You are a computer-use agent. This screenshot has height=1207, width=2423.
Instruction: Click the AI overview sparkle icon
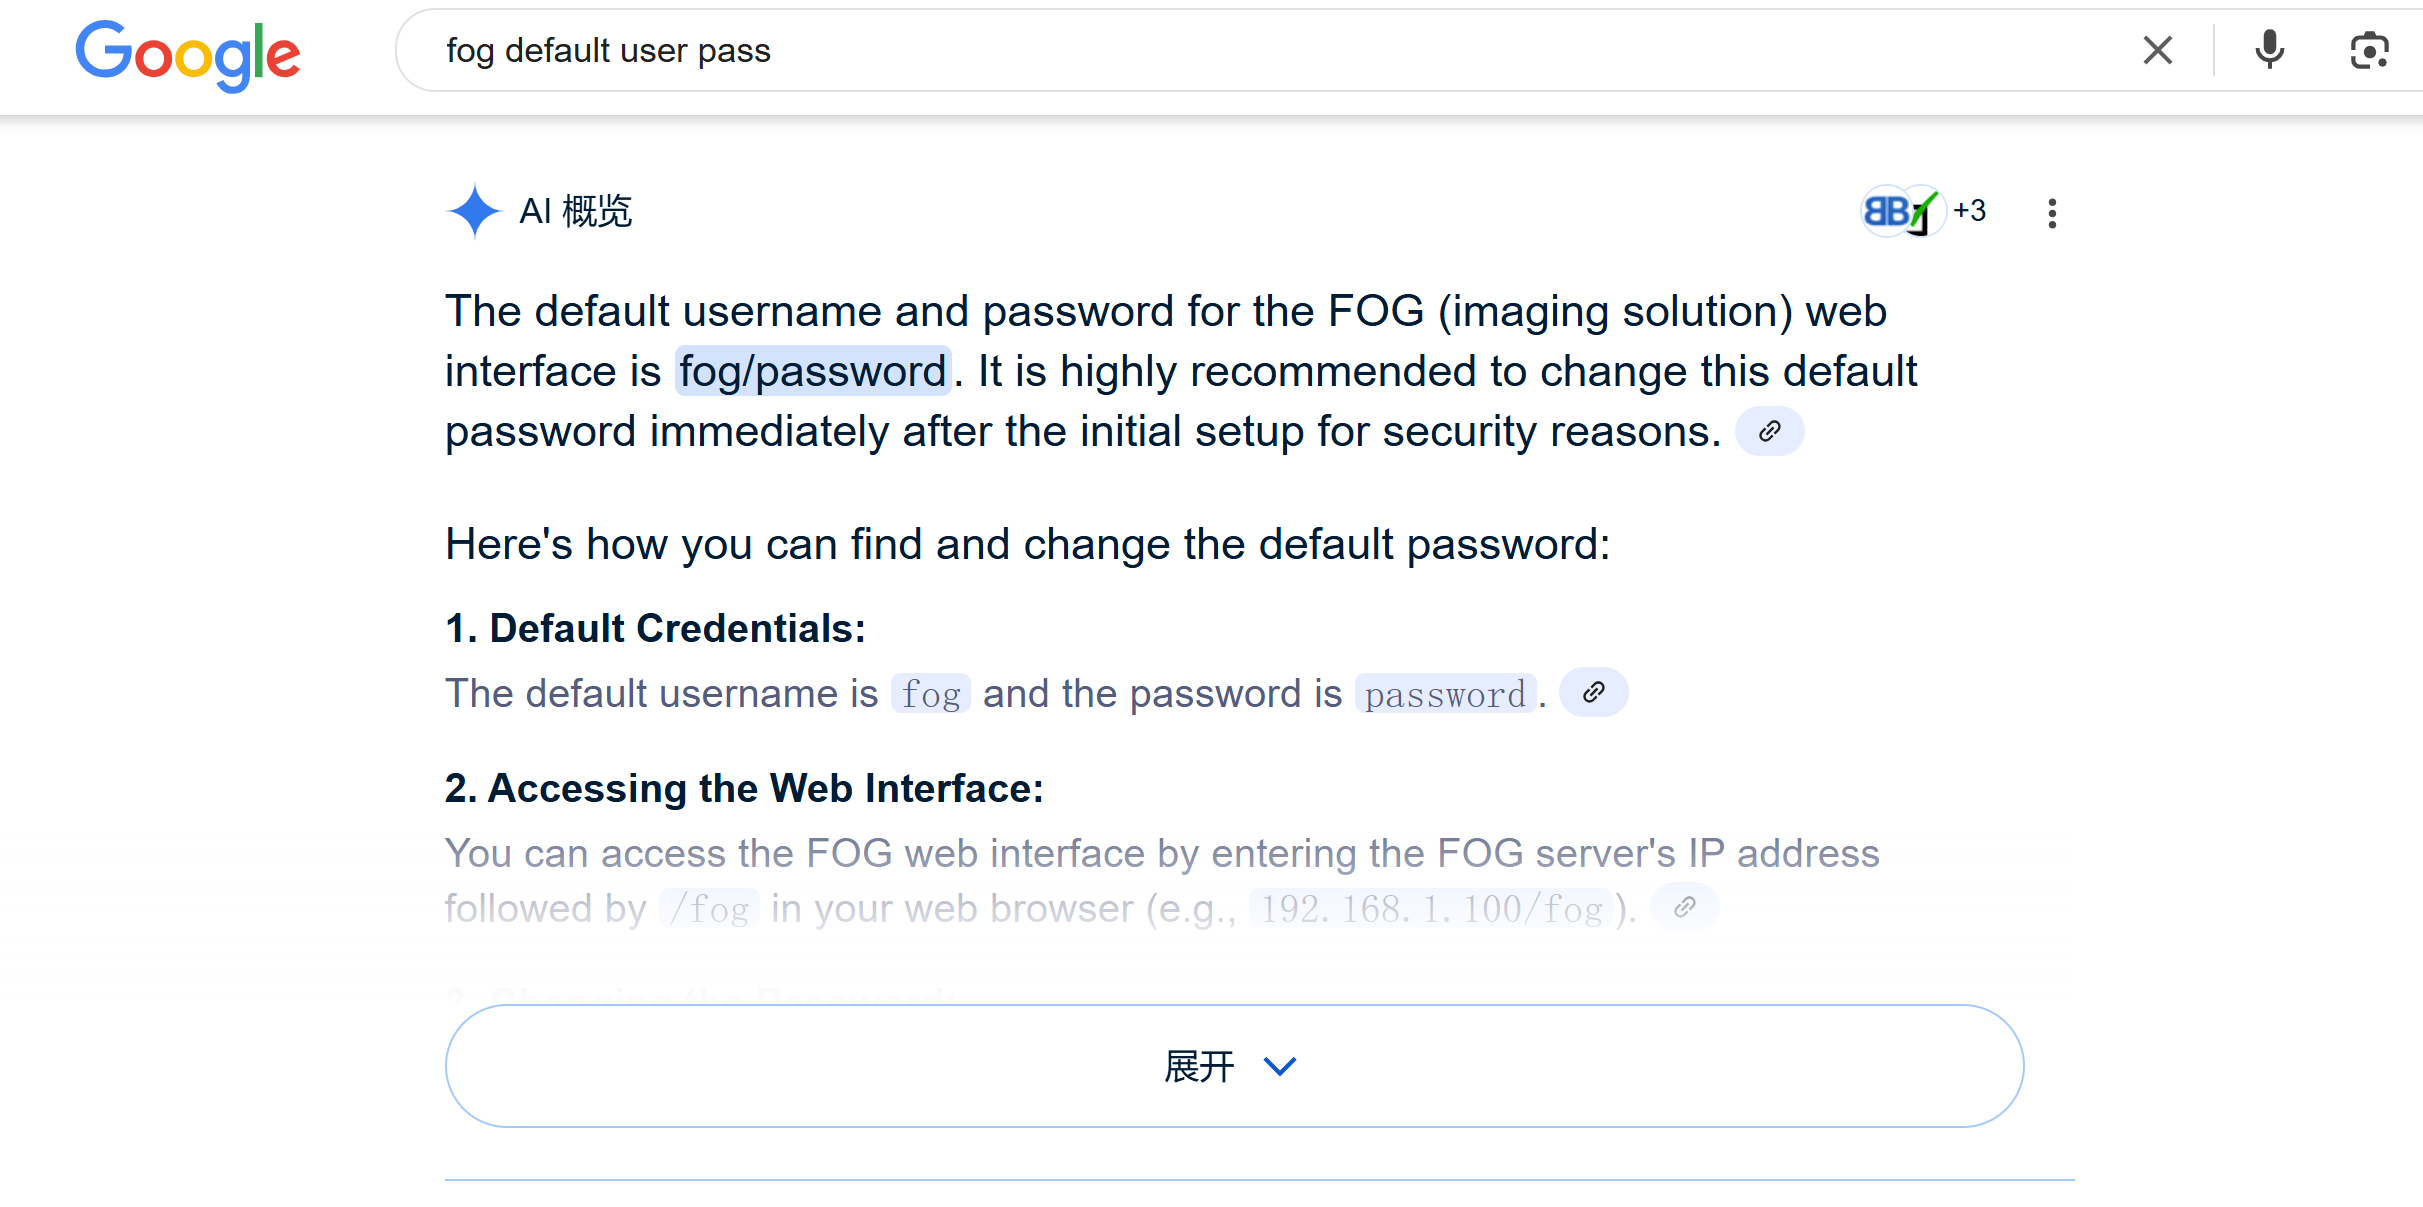pyautogui.click(x=473, y=211)
